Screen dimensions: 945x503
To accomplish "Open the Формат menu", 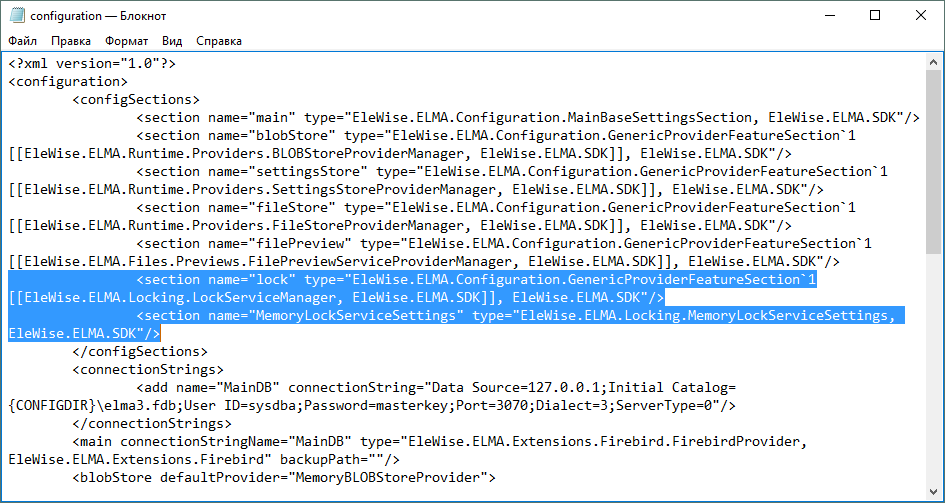I will click(126, 41).
